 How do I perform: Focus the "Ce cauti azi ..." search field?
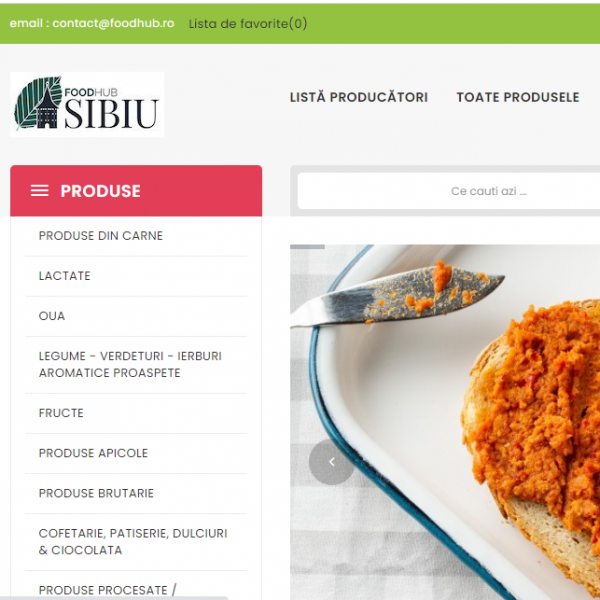[x=448, y=191]
